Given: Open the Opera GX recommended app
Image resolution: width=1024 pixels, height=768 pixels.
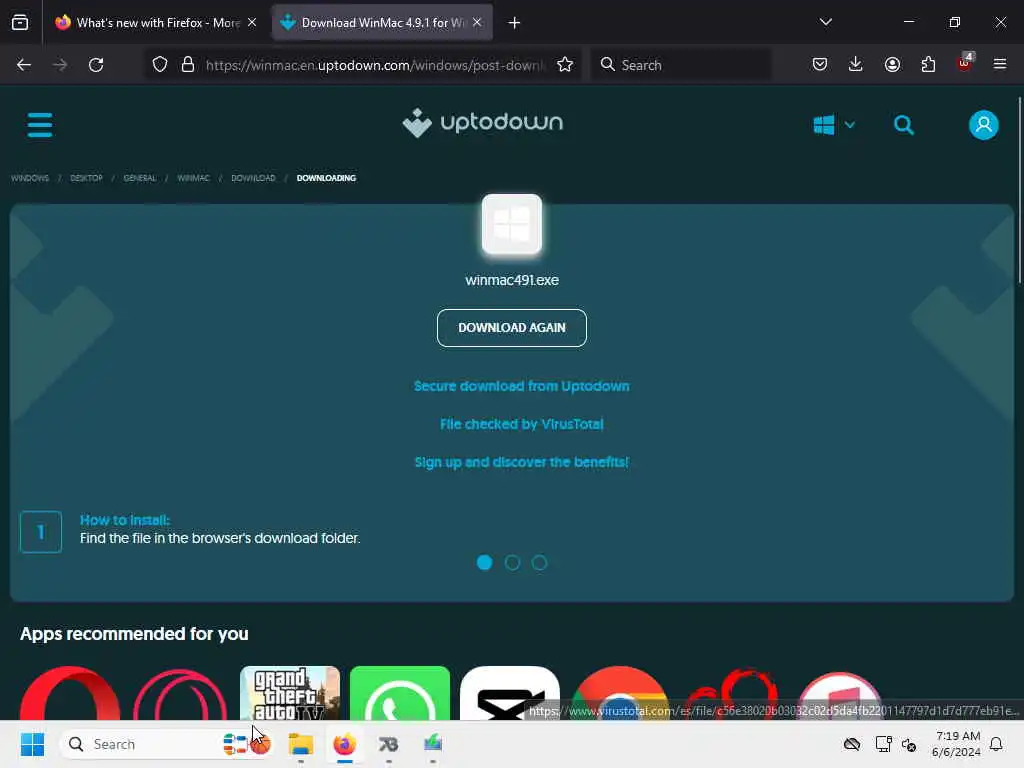Looking at the screenshot, I should 180,693.
